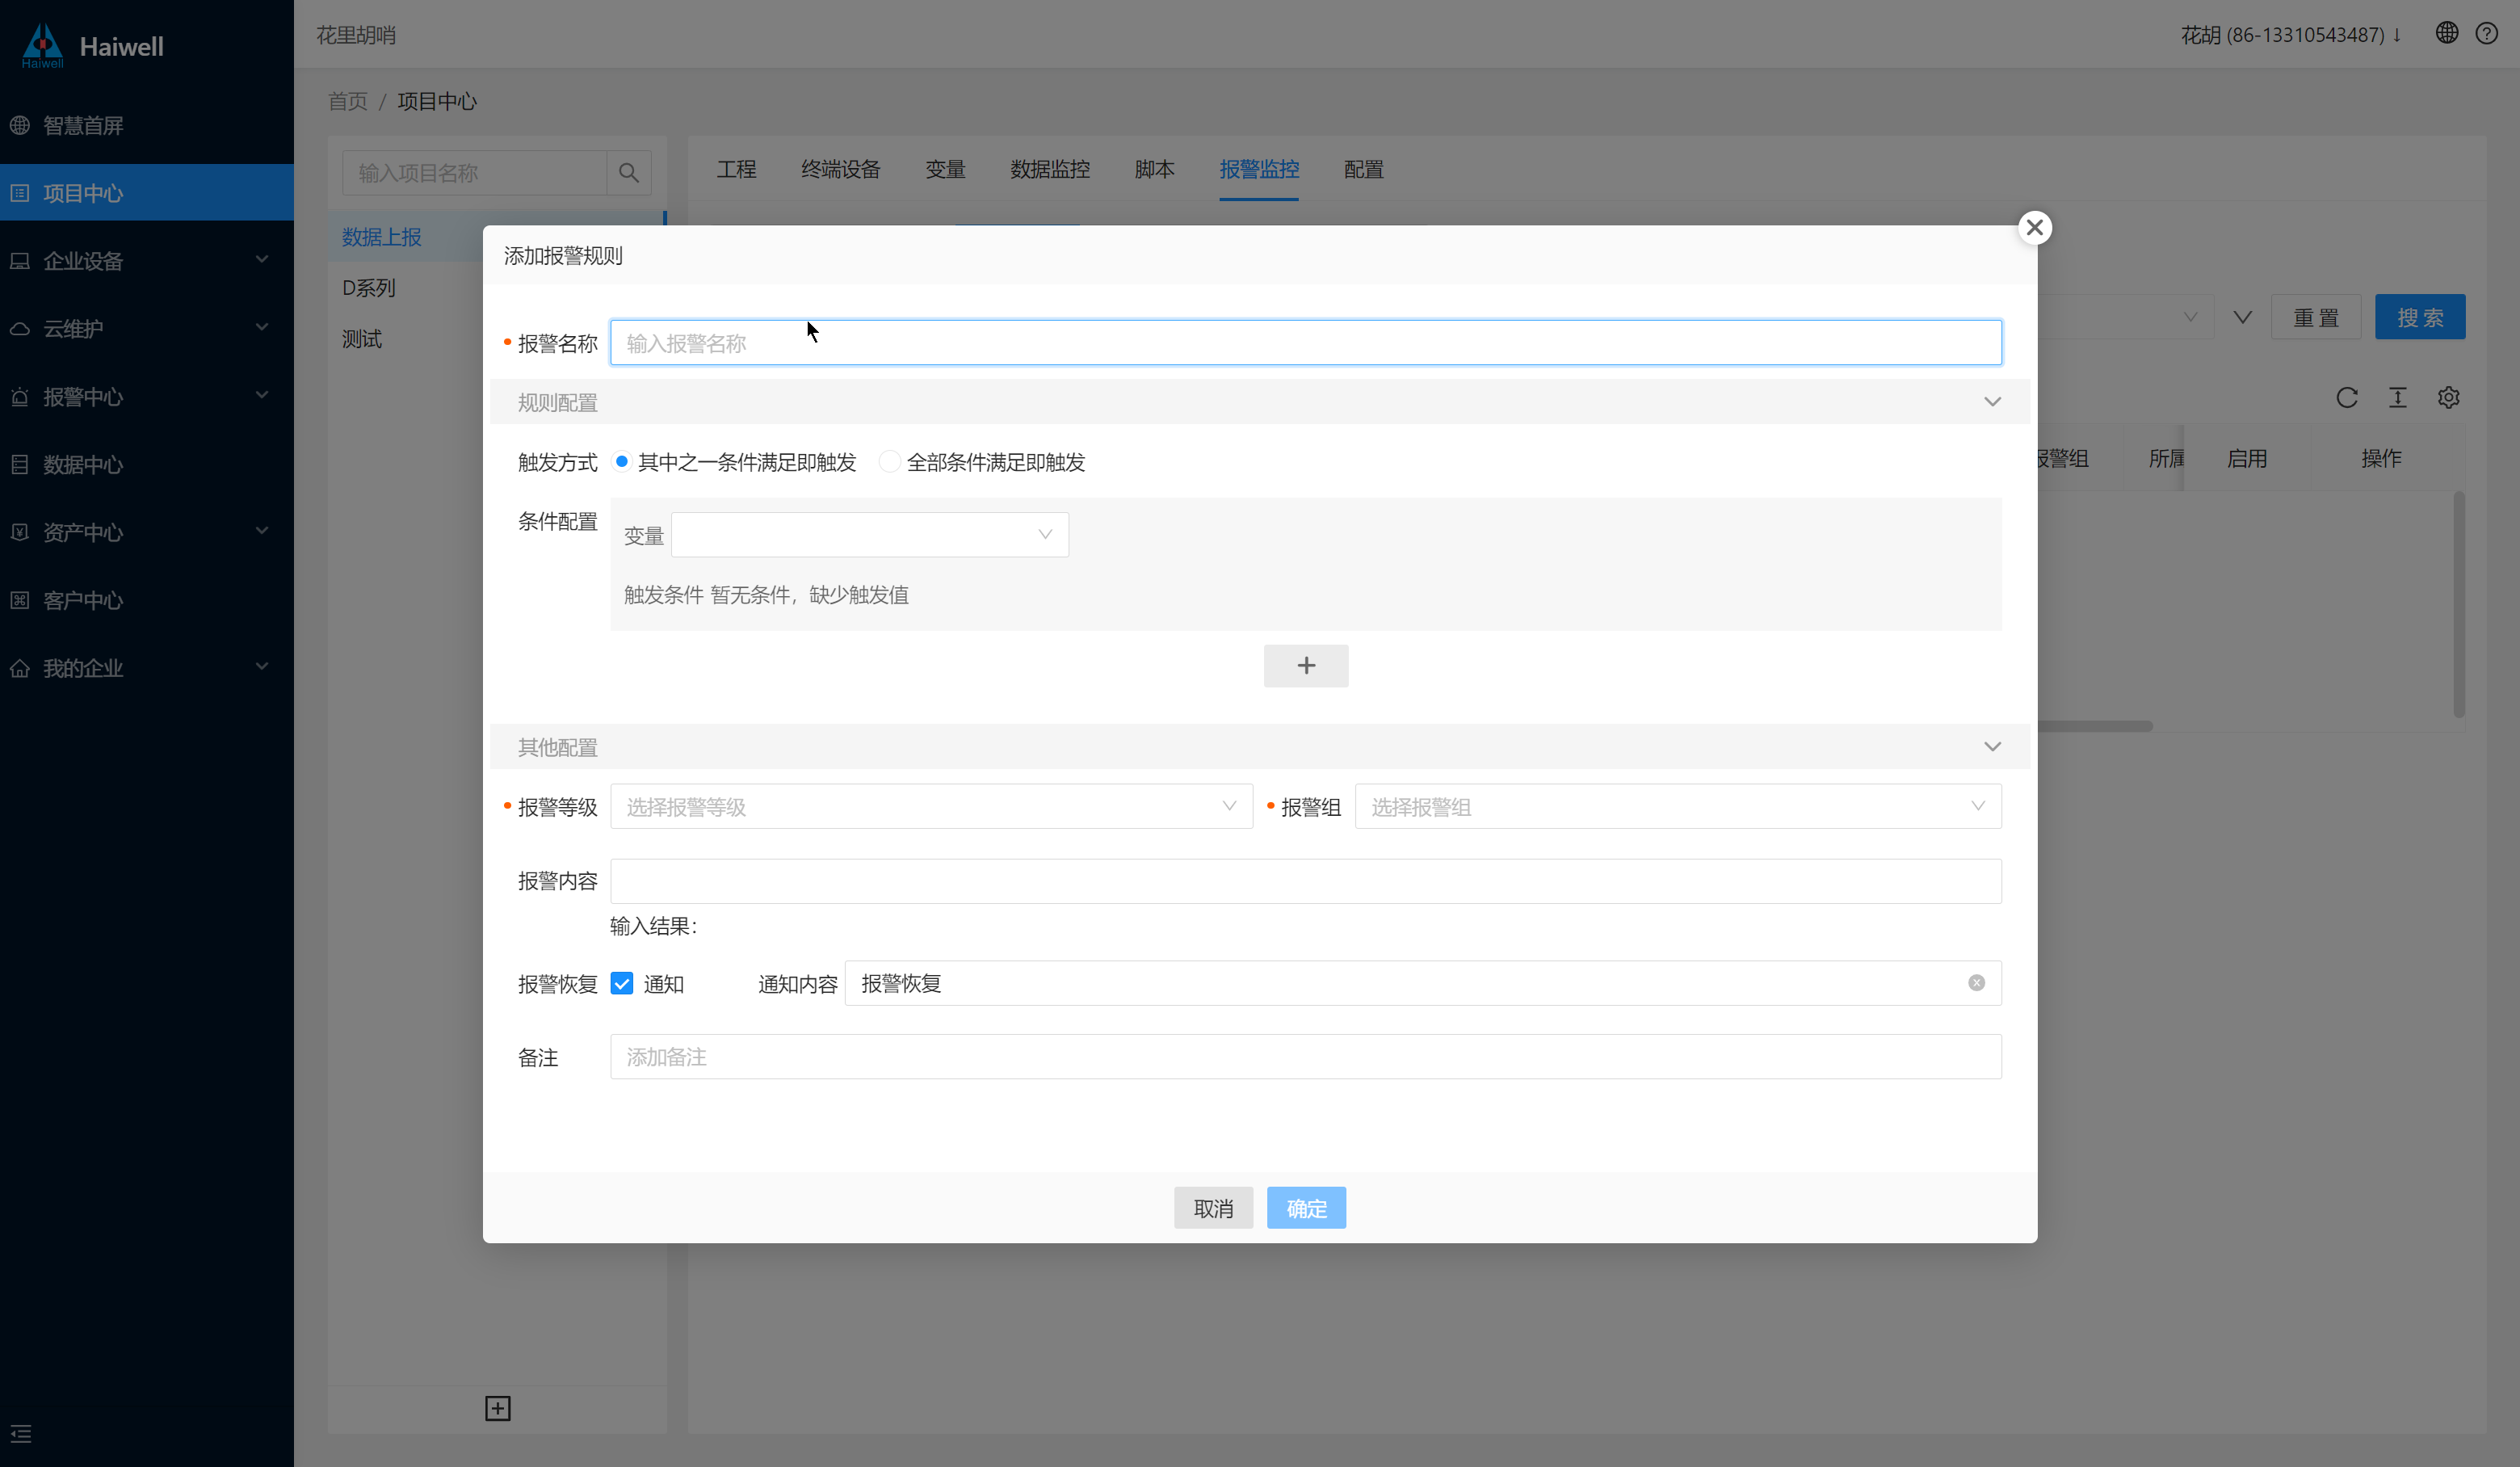Select 全部条件满足即触发 radio option
This screenshot has height=1467, width=2520.
click(889, 462)
